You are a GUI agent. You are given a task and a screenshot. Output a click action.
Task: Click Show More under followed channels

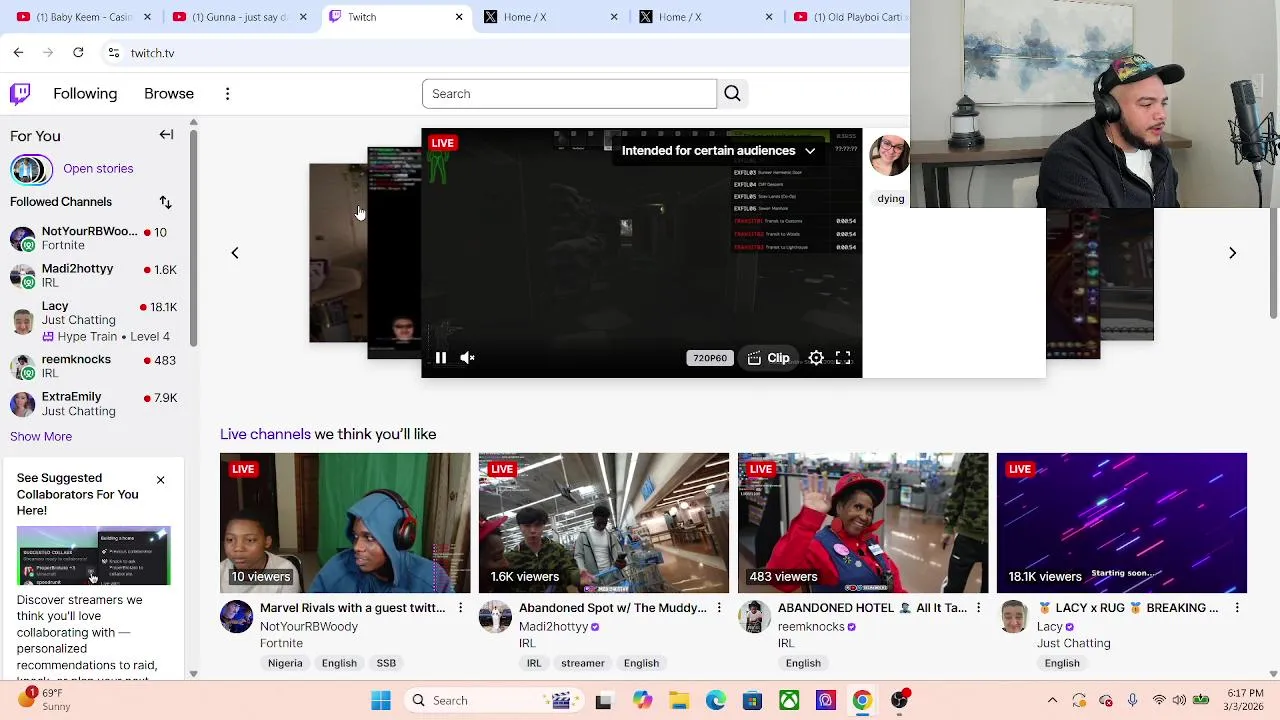tap(41, 436)
